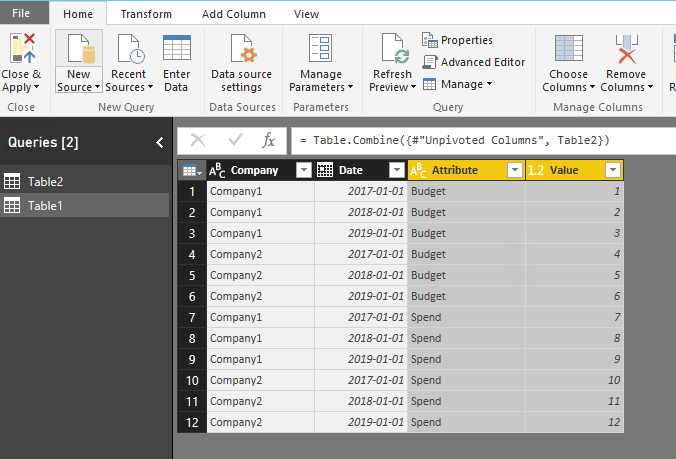The image size is (676, 459).
Task: Click the Value column decimal type icon
Action: (x=536, y=170)
